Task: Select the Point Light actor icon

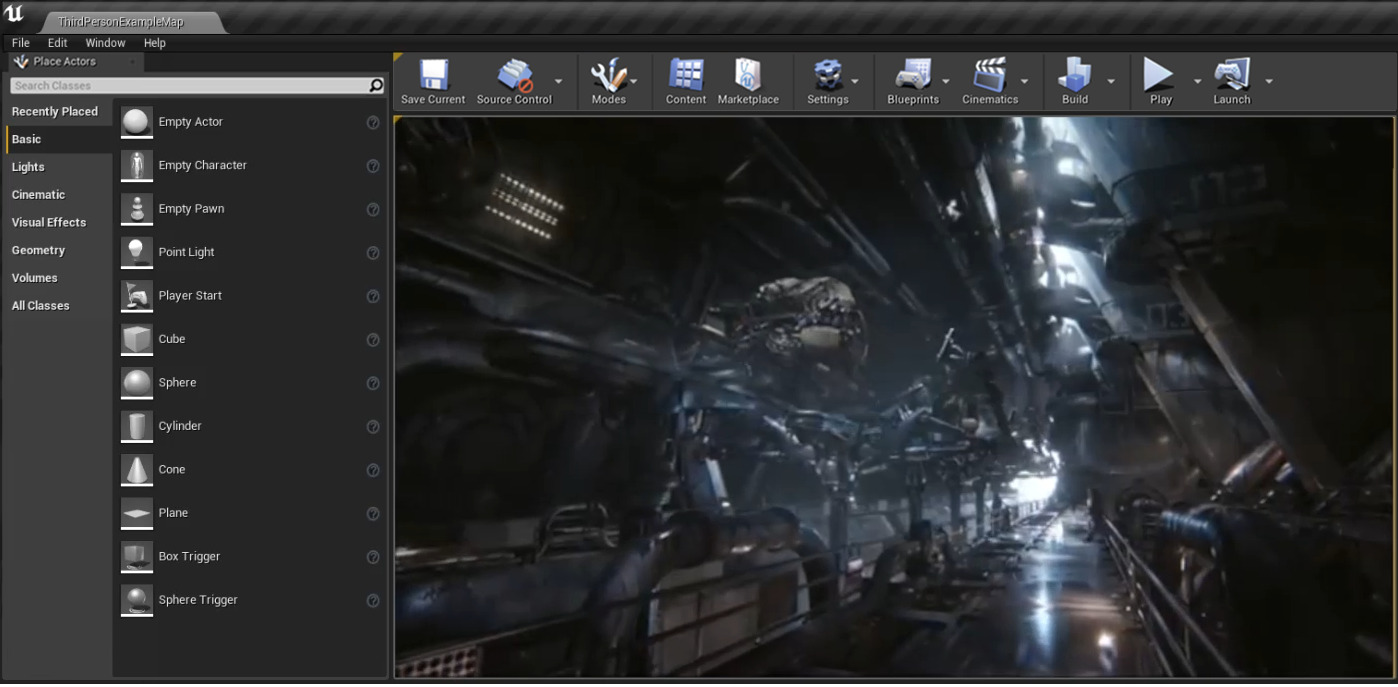Action: [137, 252]
